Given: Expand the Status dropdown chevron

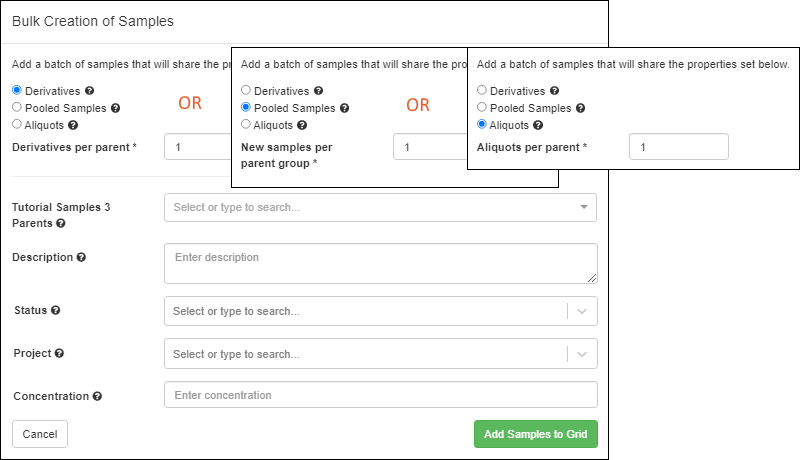Looking at the screenshot, I should (583, 311).
